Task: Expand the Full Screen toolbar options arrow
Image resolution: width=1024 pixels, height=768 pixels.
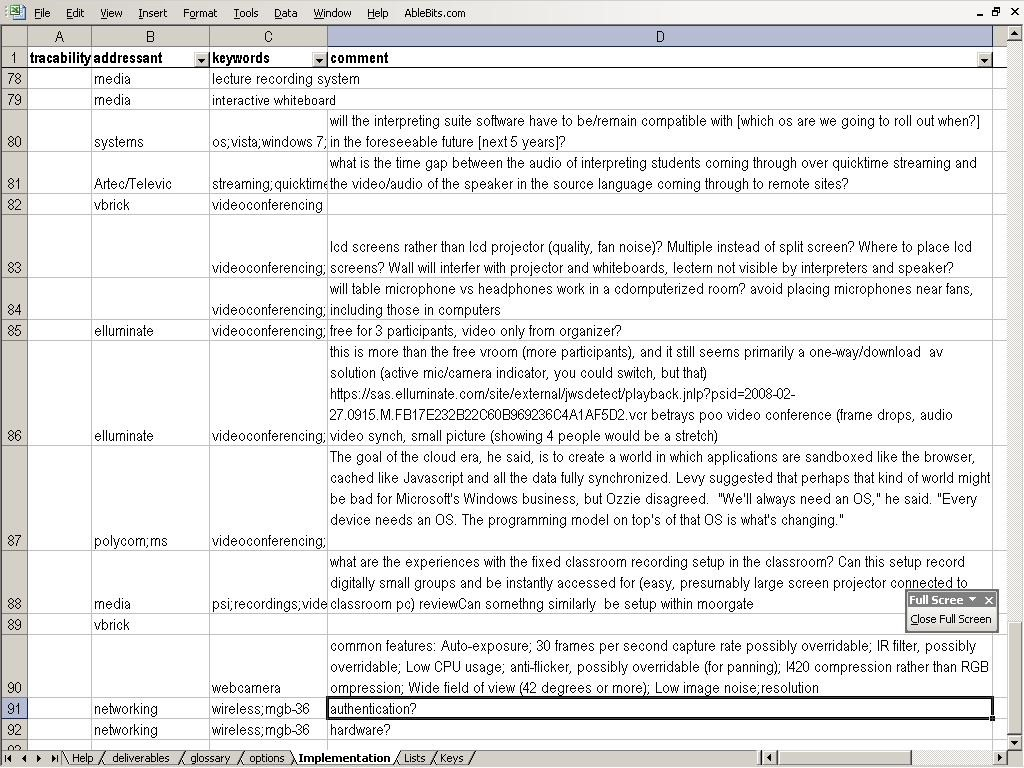Action: pos(972,600)
